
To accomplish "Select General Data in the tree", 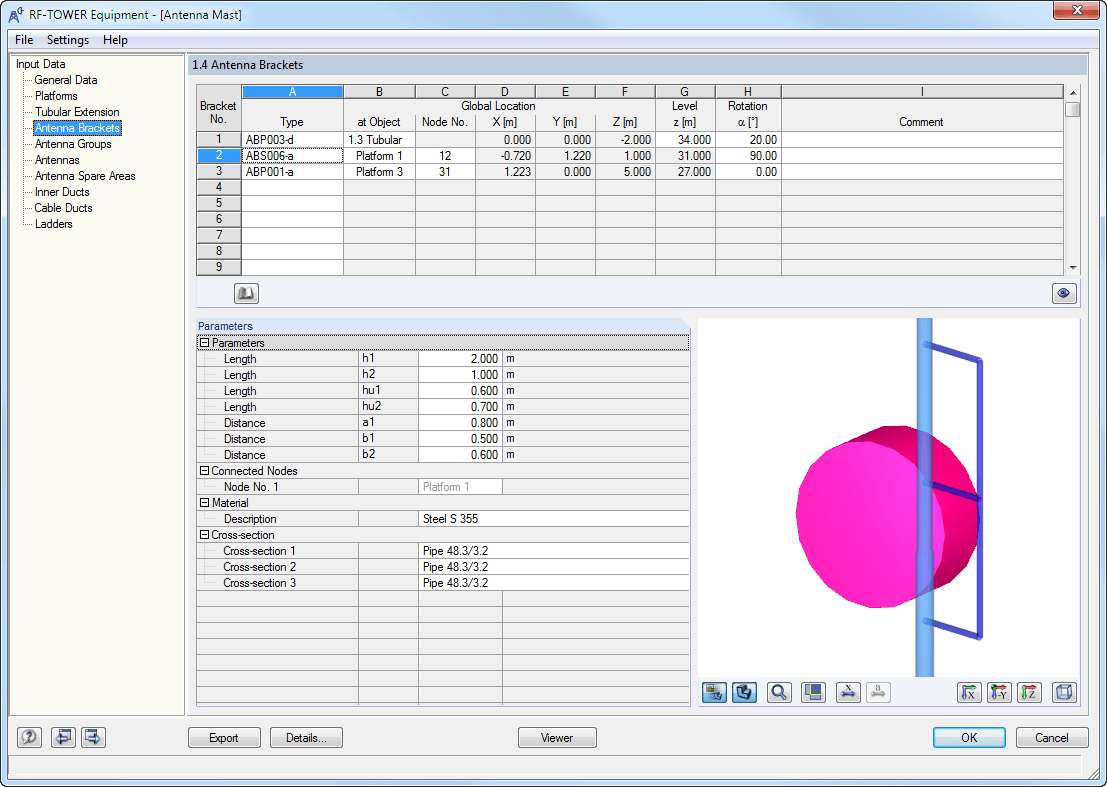I will pos(66,80).
